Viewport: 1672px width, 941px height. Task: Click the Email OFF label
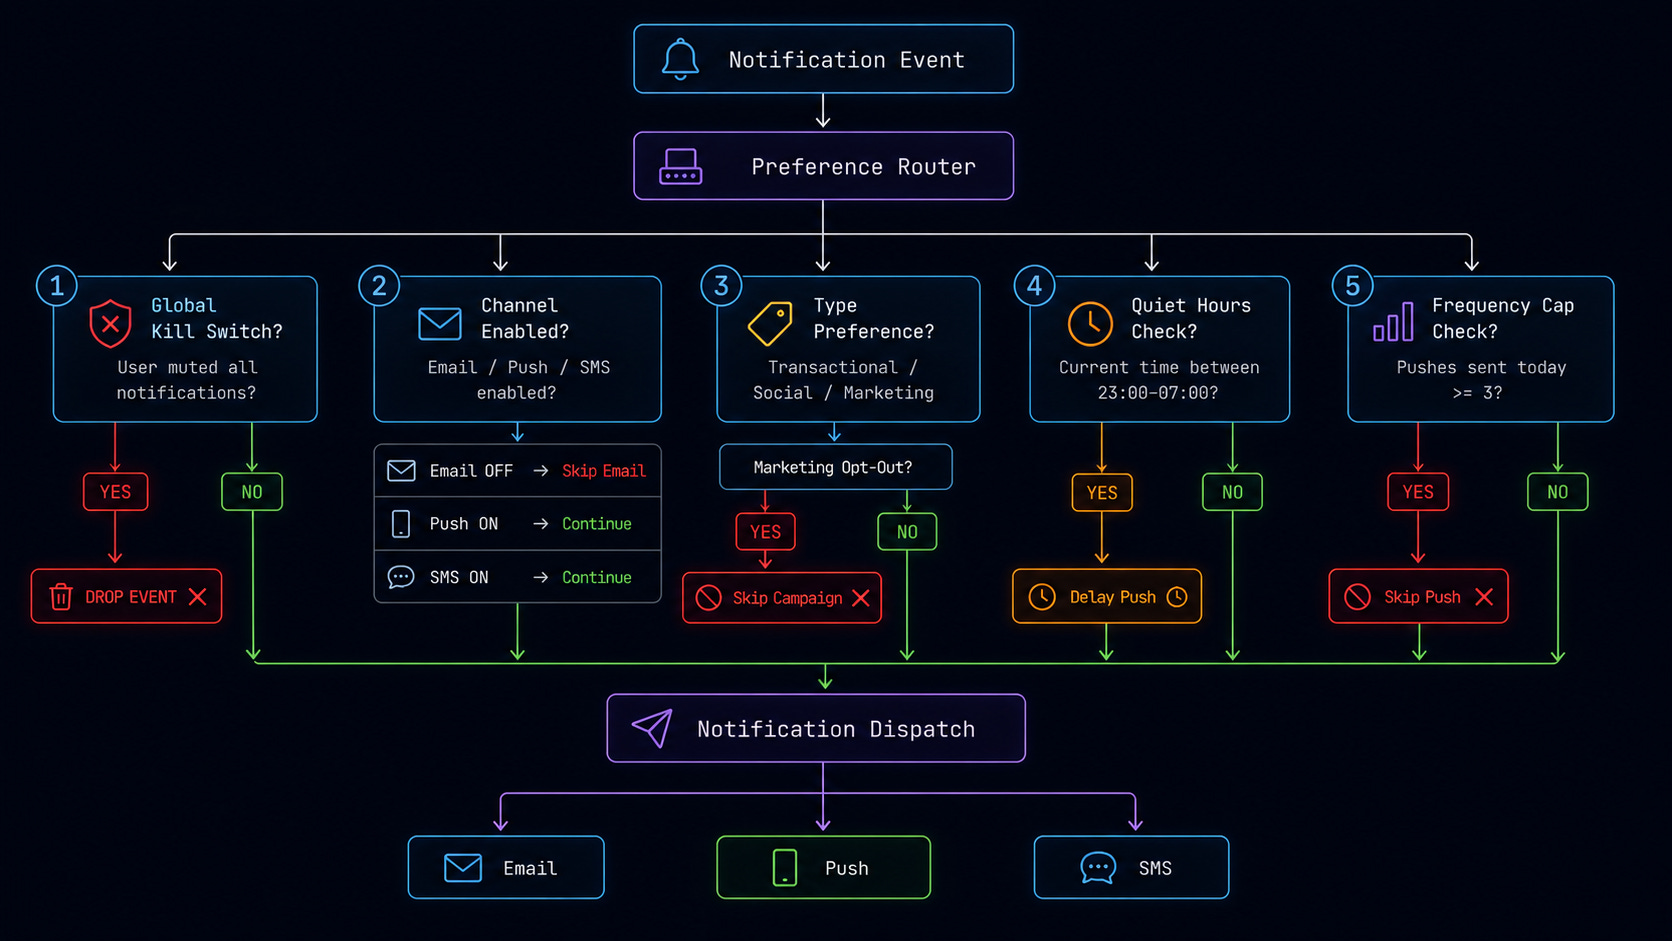click(471, 471)
